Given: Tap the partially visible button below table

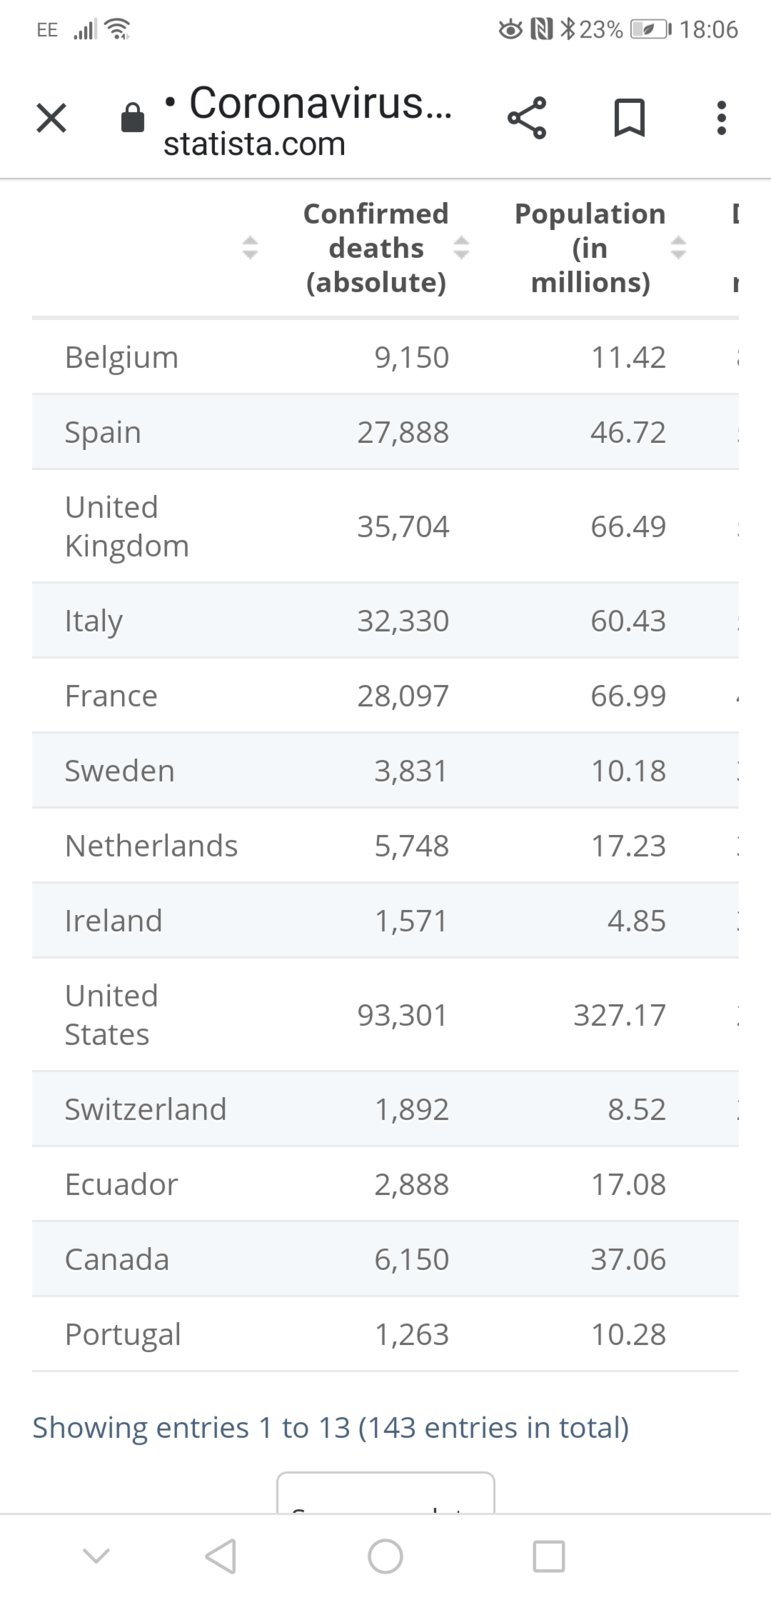Looking at the screenshot, I should pyautogui.click(x=385, y=1493).
